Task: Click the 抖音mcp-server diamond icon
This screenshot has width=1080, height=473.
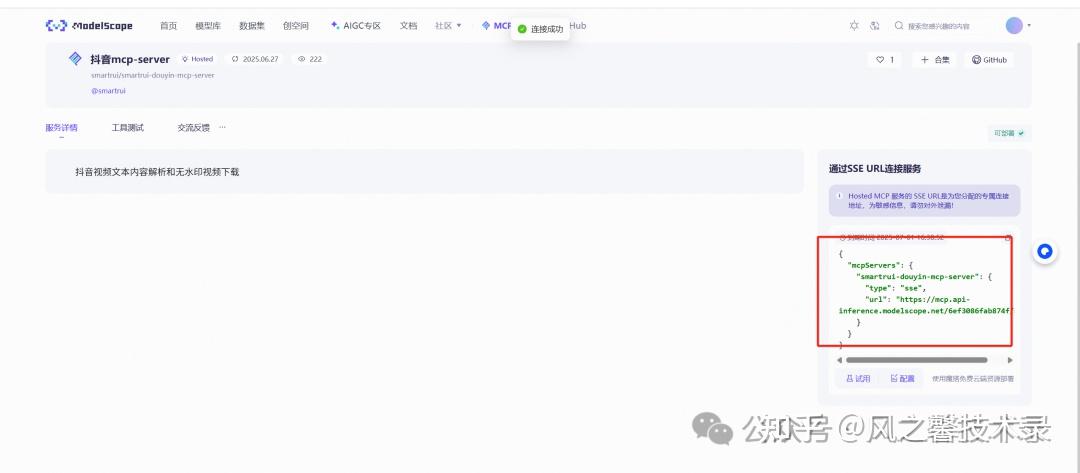Action: (x=75, y=59)
